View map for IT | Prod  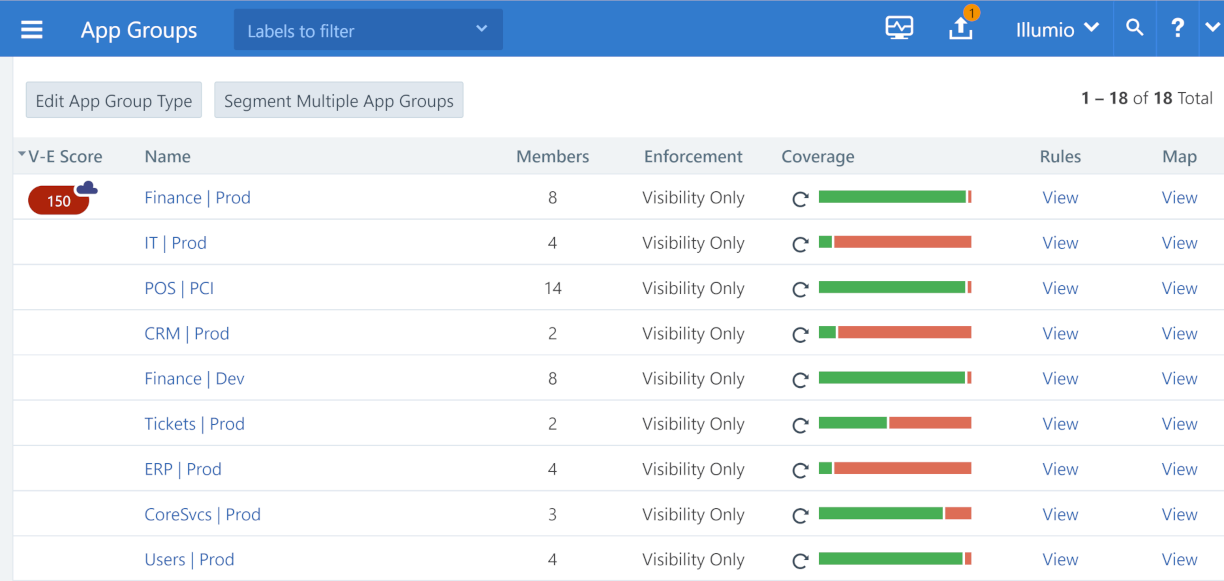(x=1179, y=242)
